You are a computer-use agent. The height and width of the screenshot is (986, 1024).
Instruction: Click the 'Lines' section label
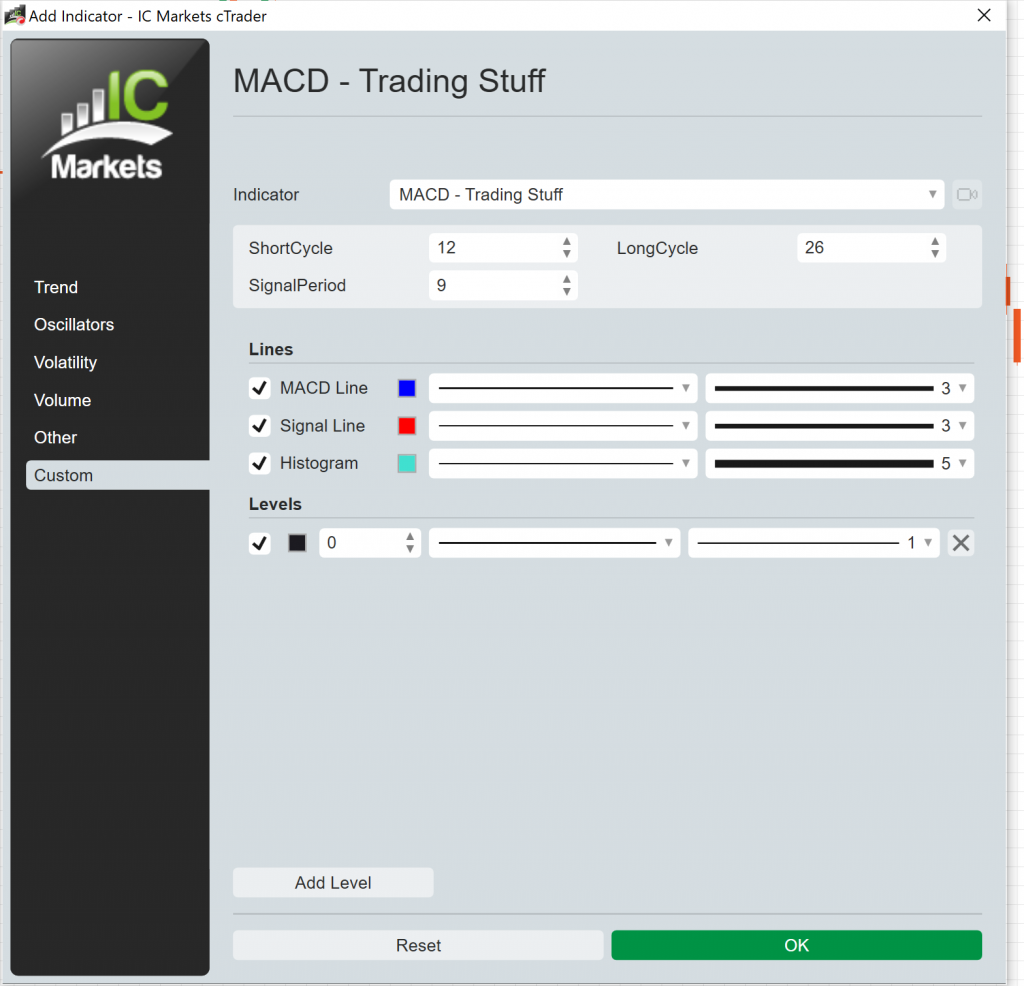[271, 349]
